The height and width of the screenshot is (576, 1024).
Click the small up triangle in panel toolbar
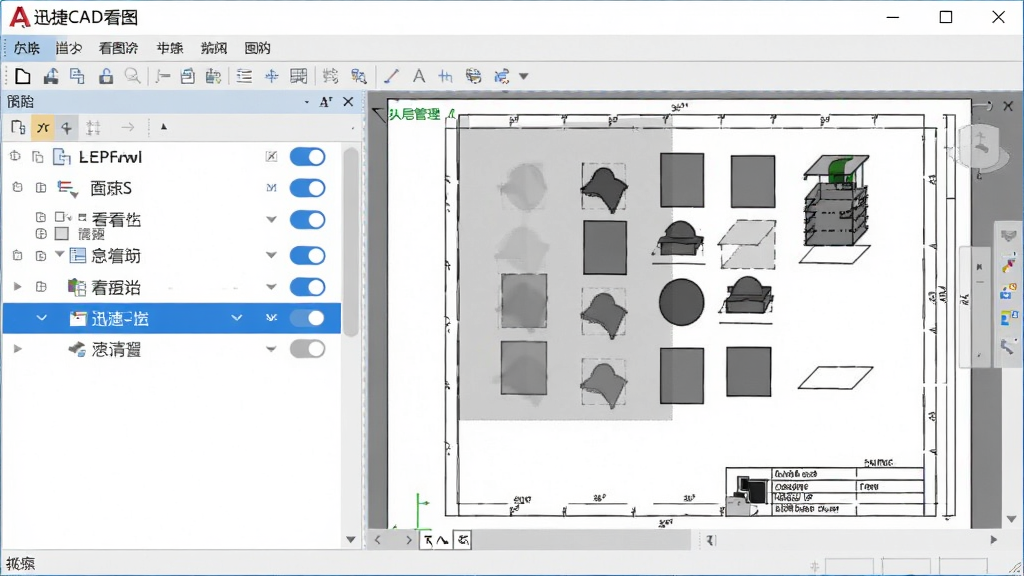pyautogui.click(x=164, y=127)
